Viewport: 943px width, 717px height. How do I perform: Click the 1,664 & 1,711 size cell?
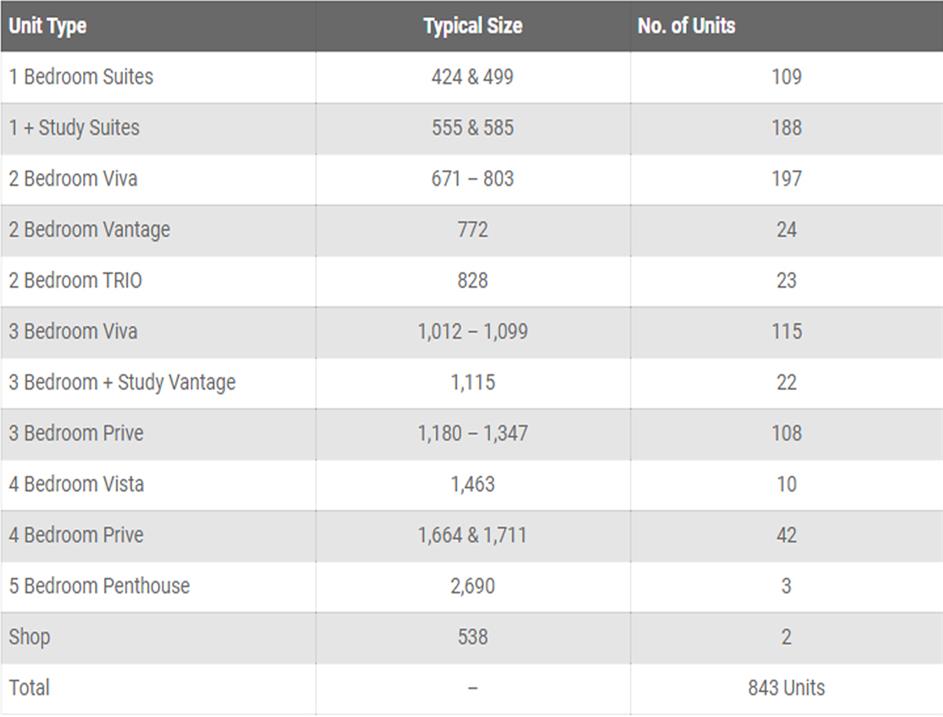click(473, 535)
